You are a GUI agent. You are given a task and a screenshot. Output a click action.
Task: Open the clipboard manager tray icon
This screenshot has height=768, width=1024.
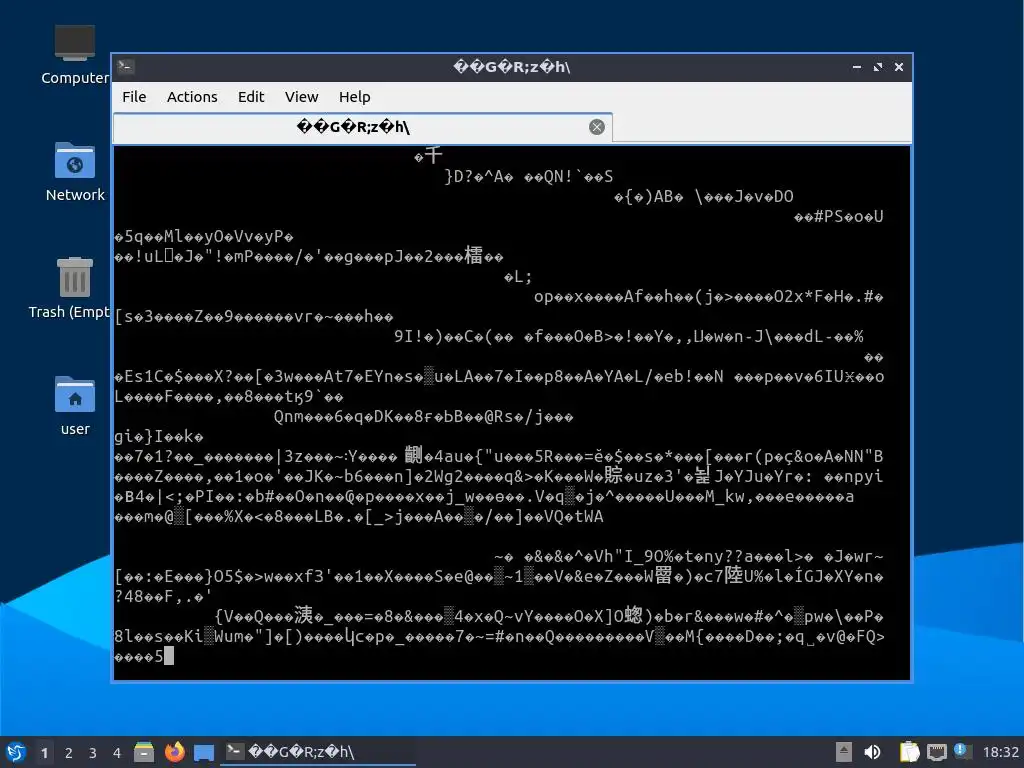click(x=909, y=752)
